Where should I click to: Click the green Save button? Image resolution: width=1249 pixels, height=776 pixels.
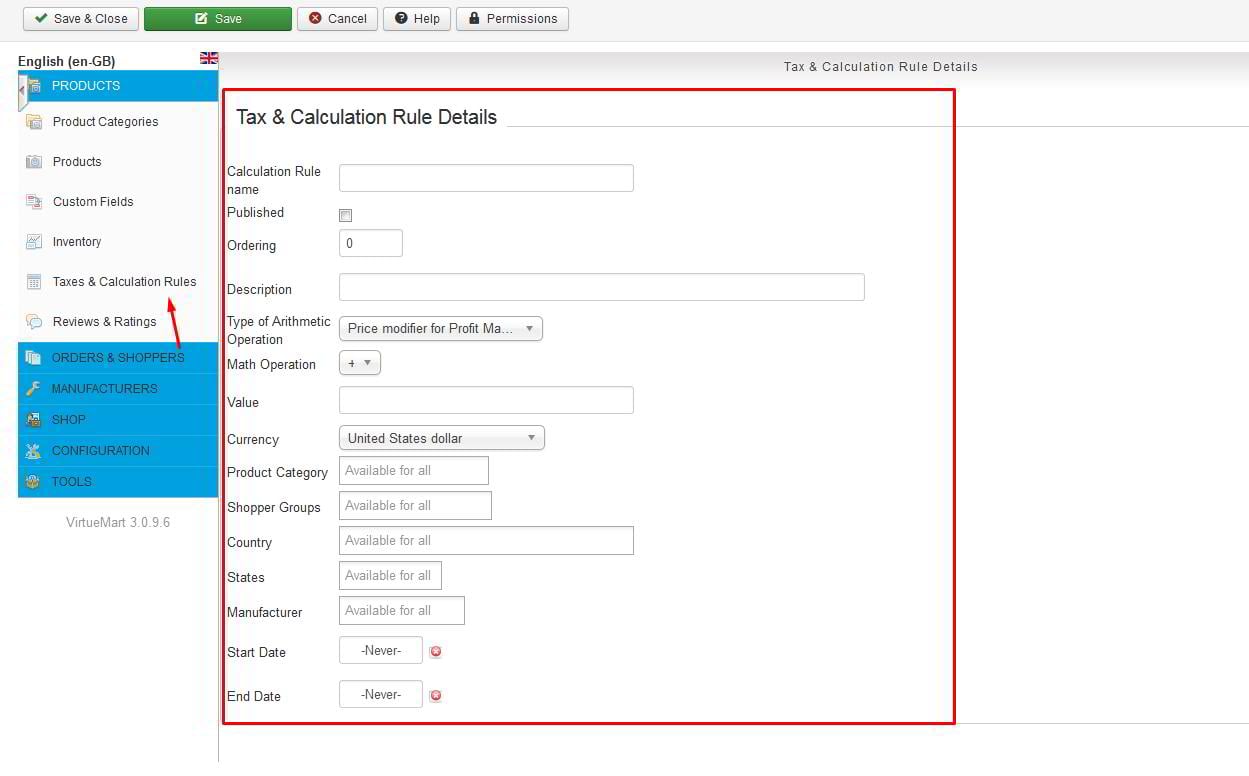pyautogui.click(x=217, y=19)
